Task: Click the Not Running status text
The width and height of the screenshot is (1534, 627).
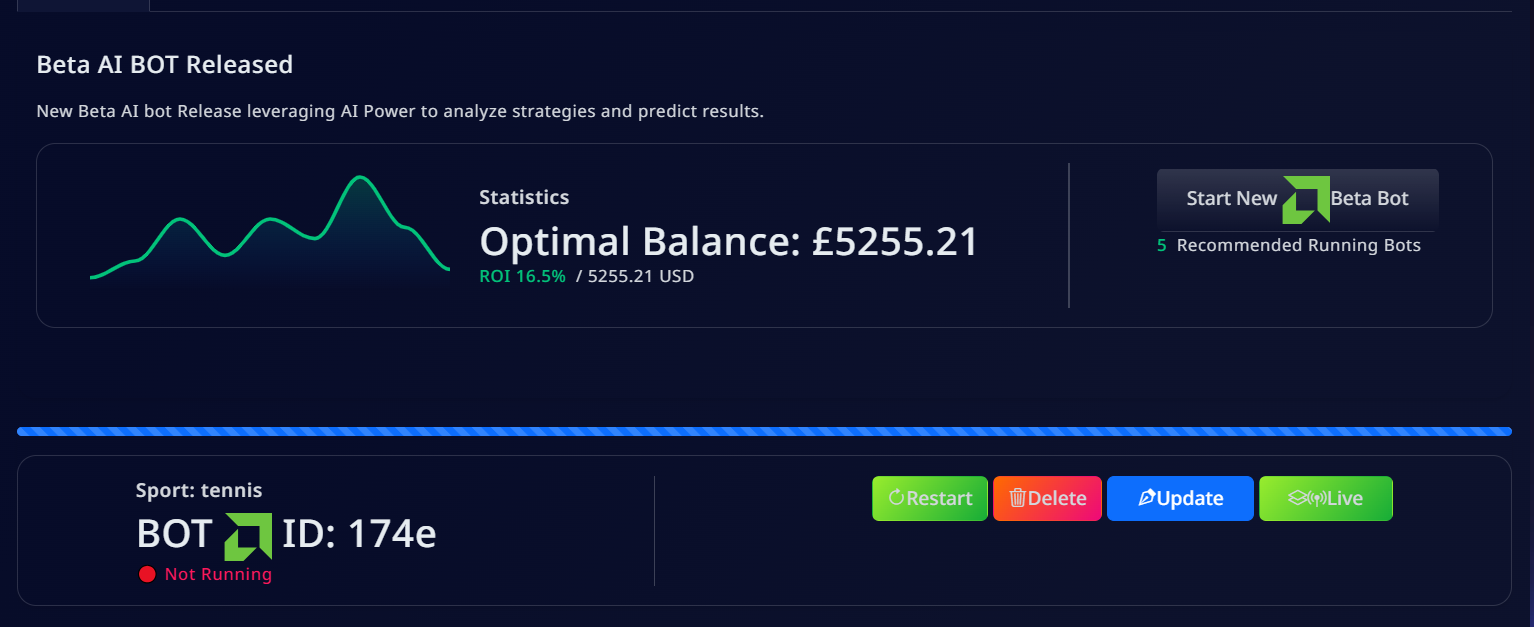Action: pyautogui.click(x=218, y=574)
